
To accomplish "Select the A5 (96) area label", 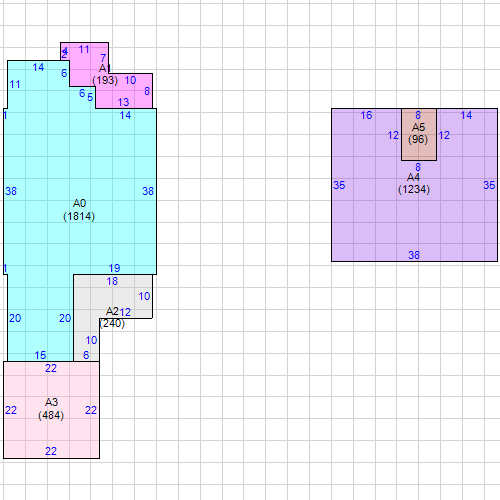I will (x=418, y=133).
